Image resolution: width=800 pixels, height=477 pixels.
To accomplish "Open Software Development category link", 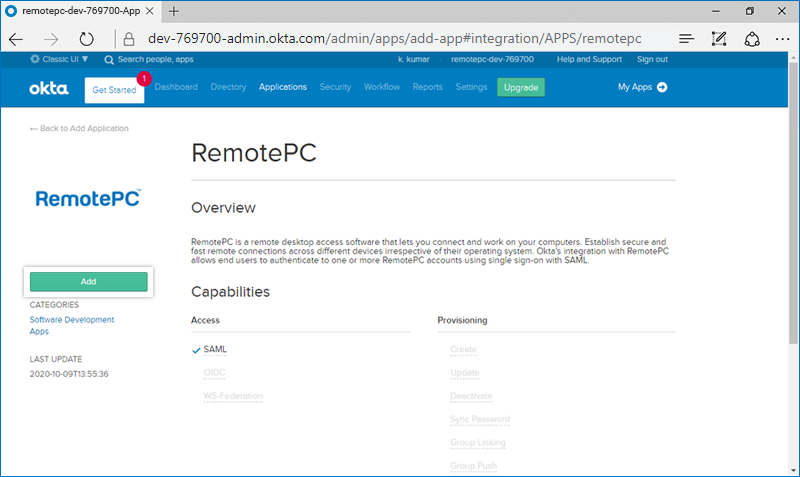I will tap(71, 320).
